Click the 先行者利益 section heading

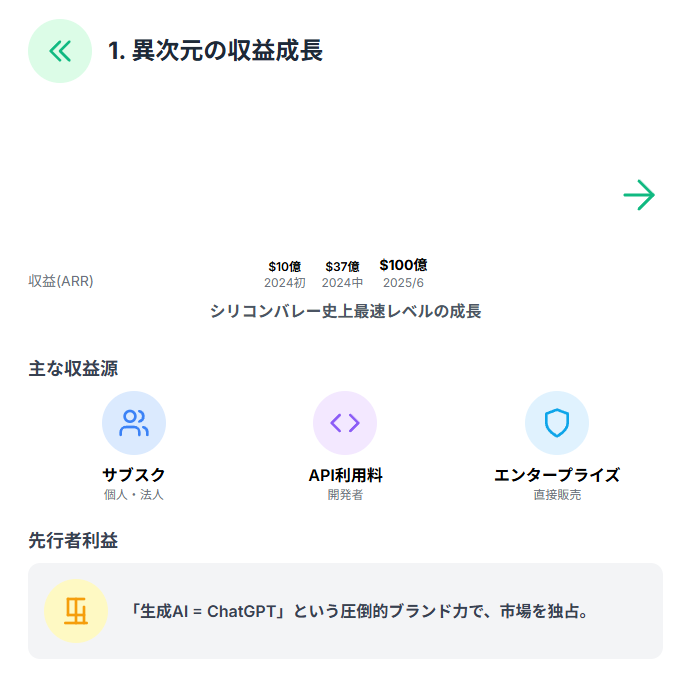73,541
